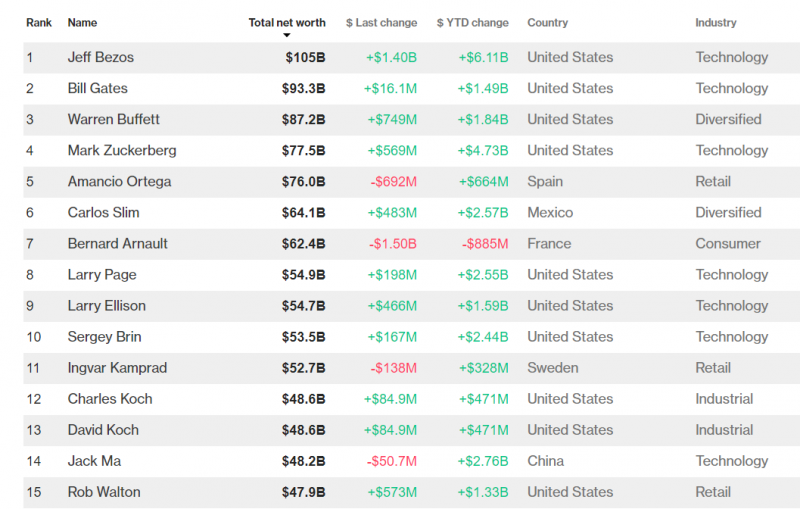Click the Country column header
Viewport: 800px width, 509px height.
coord(547,22)
